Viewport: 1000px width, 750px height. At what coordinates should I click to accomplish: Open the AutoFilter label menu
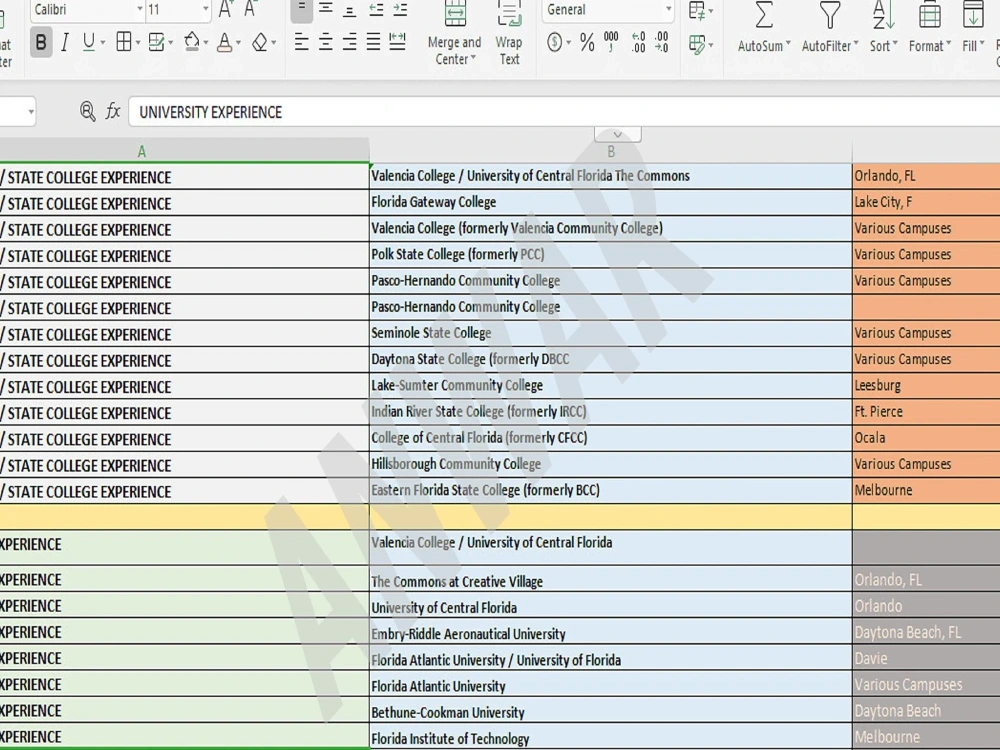click(830, 46)
